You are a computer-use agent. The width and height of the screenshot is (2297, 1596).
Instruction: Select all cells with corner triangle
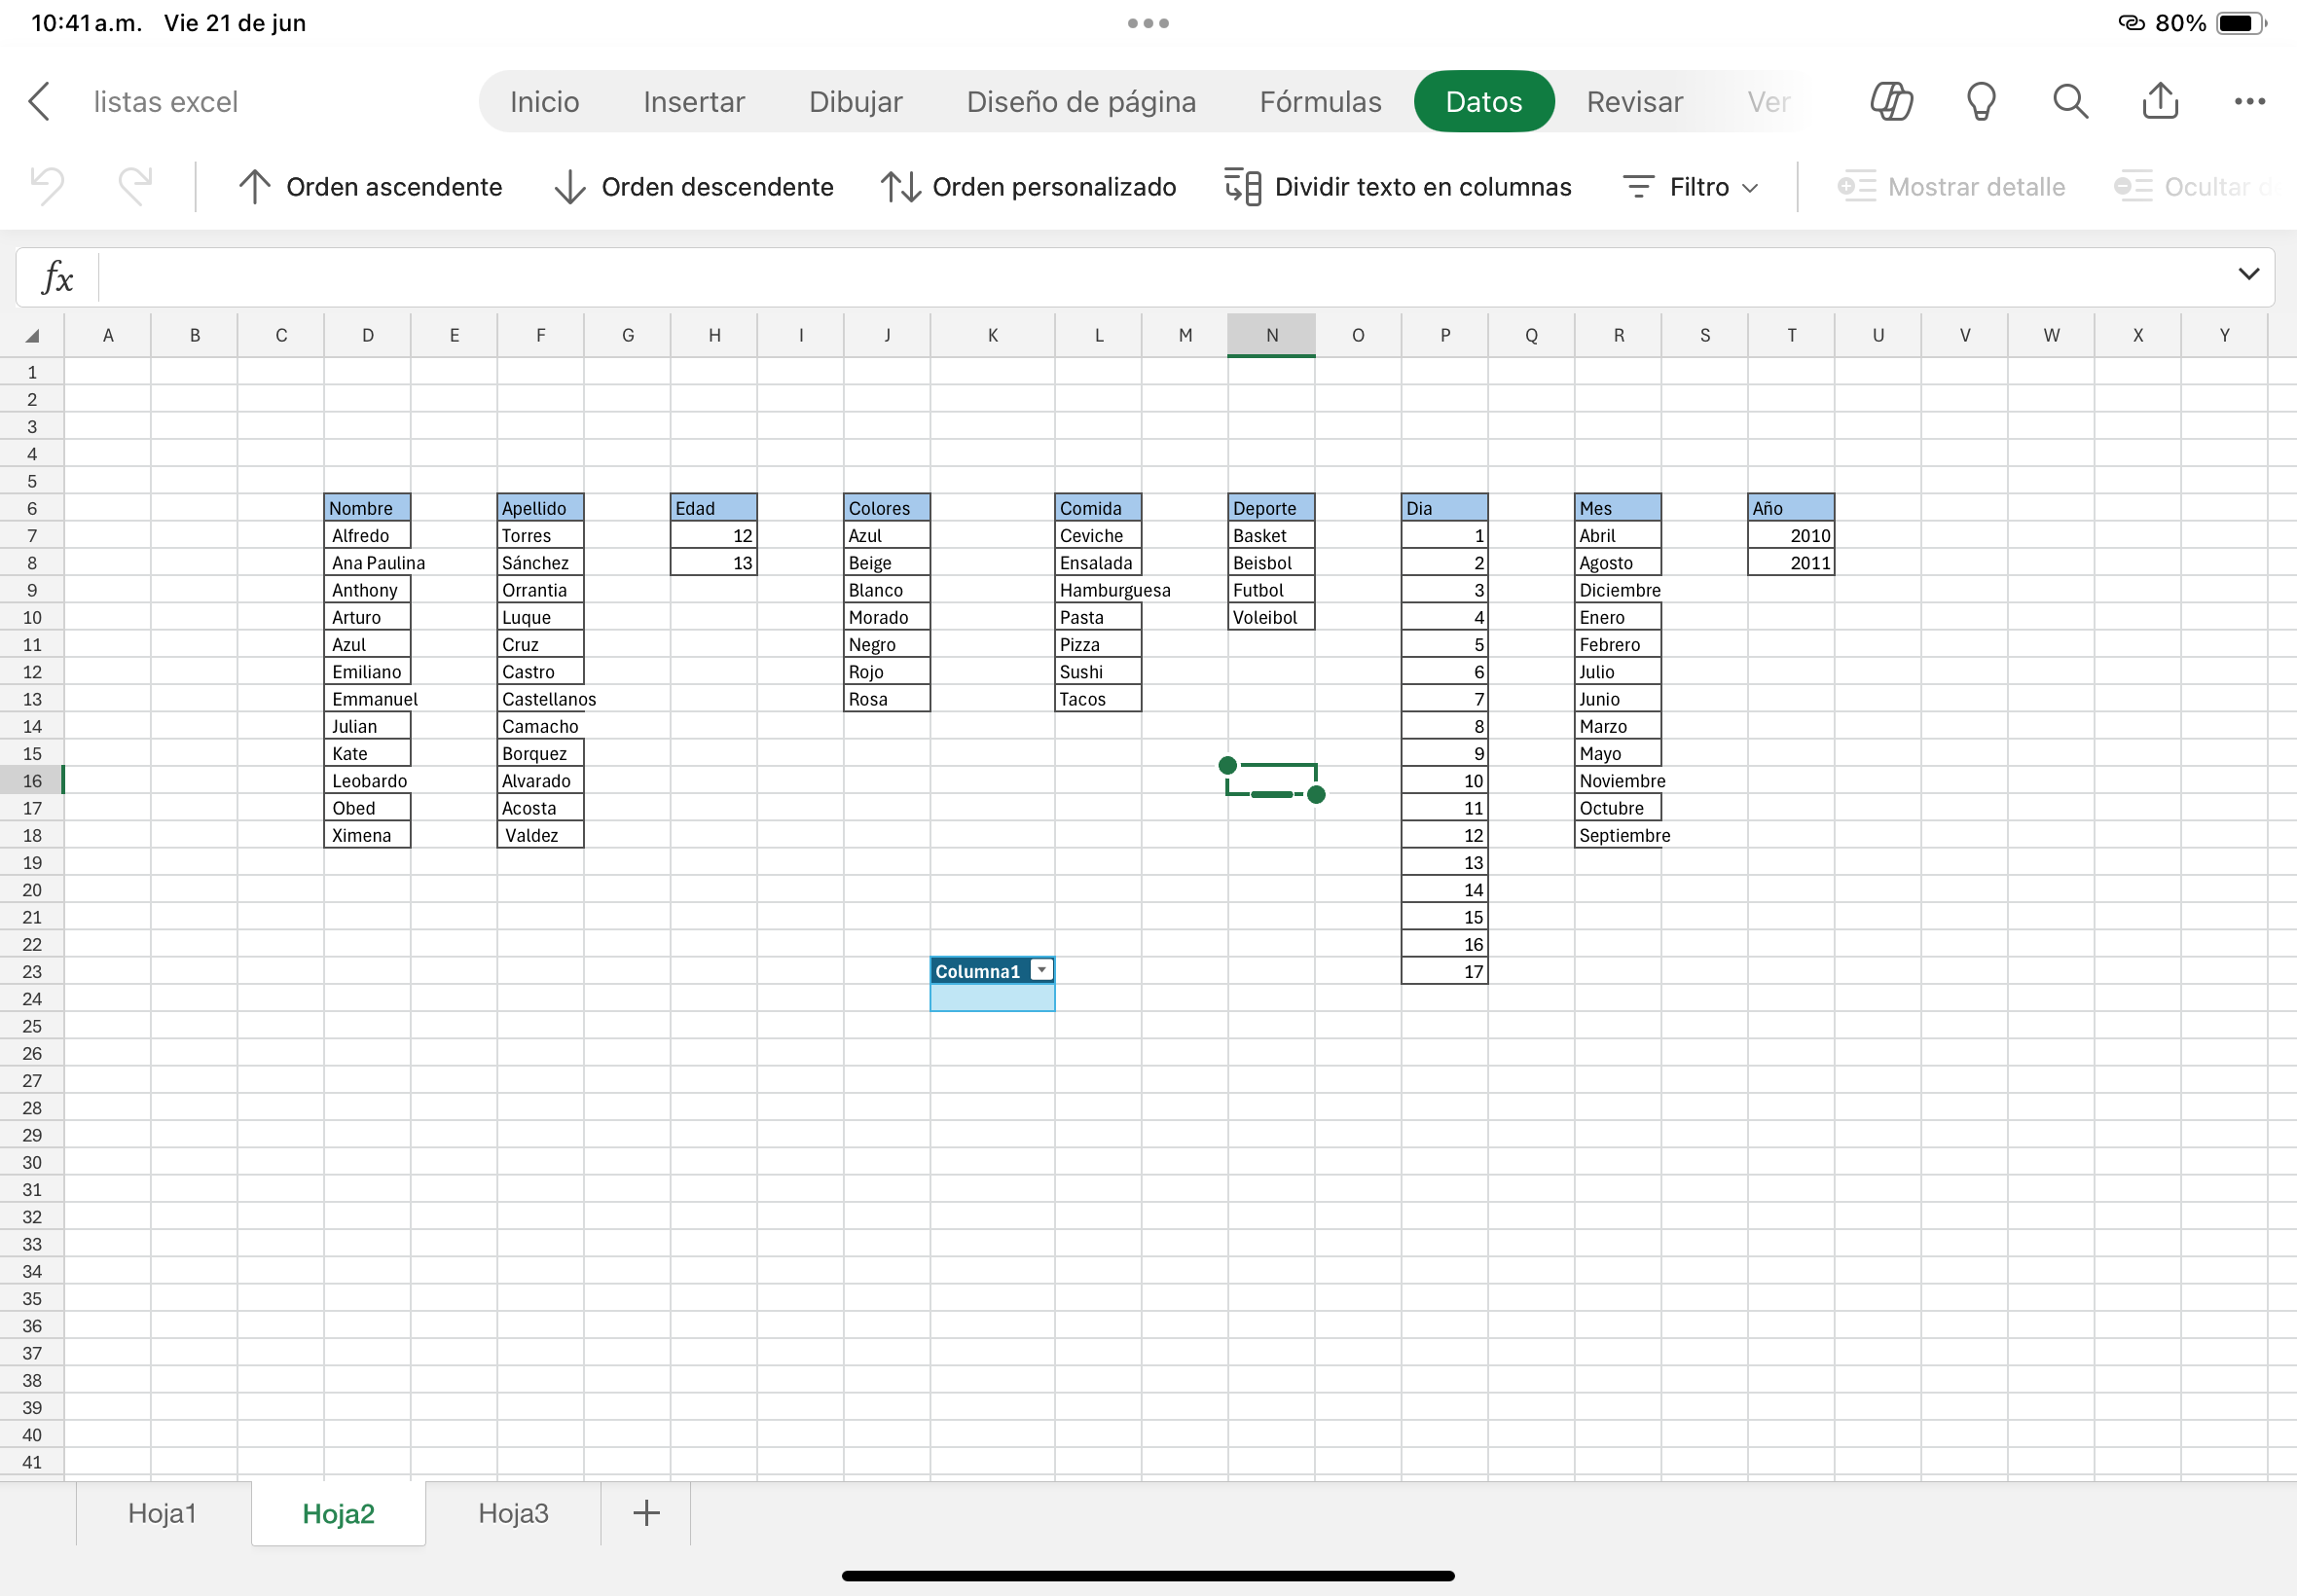click(x=32, y=336)
